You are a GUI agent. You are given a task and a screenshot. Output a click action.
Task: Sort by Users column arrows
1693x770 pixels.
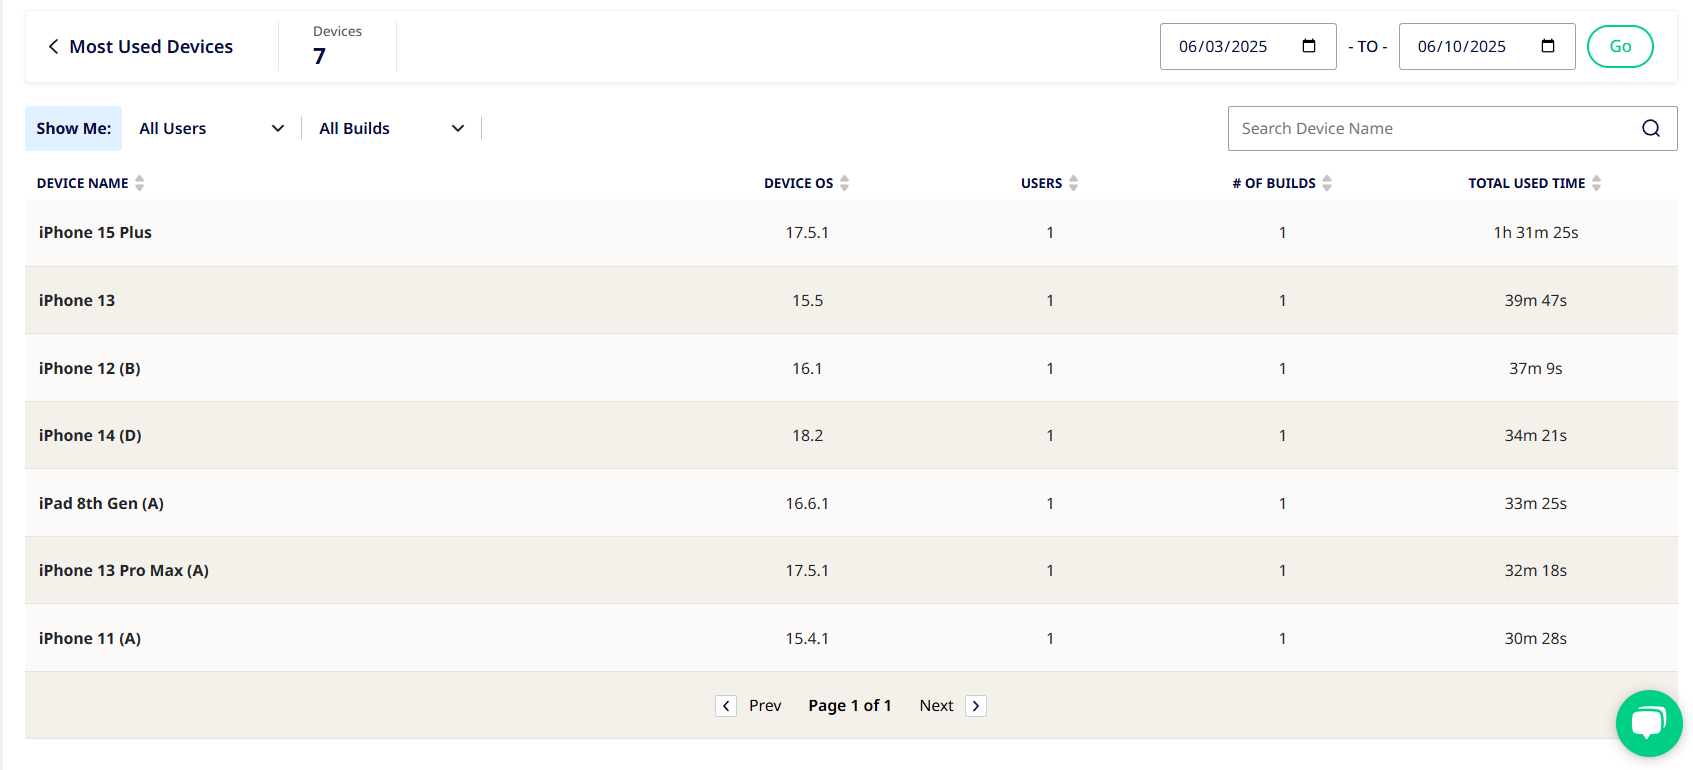pos(1074,183)
